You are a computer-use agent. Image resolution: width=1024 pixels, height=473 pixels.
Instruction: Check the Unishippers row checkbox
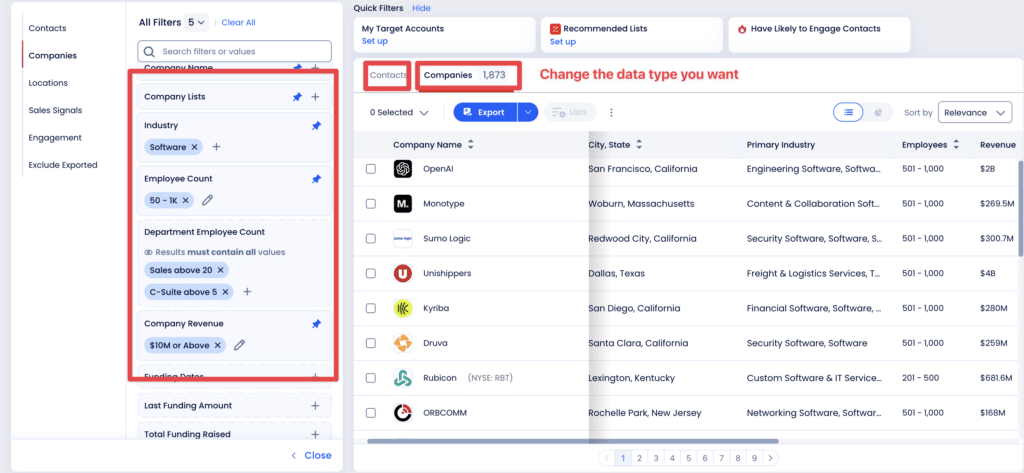(371, 273)
